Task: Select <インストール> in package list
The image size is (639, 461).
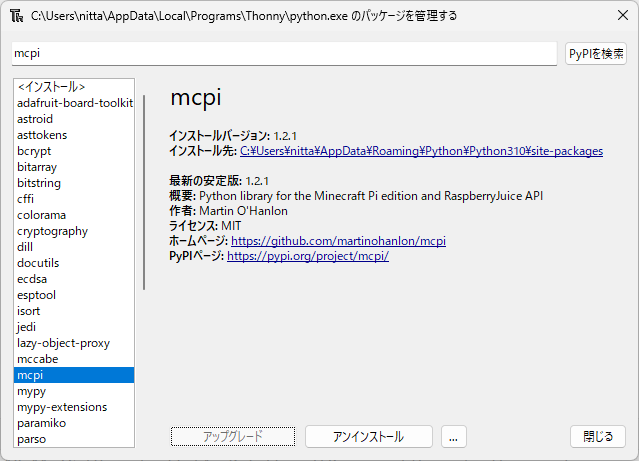Action: tap(51, 87)
